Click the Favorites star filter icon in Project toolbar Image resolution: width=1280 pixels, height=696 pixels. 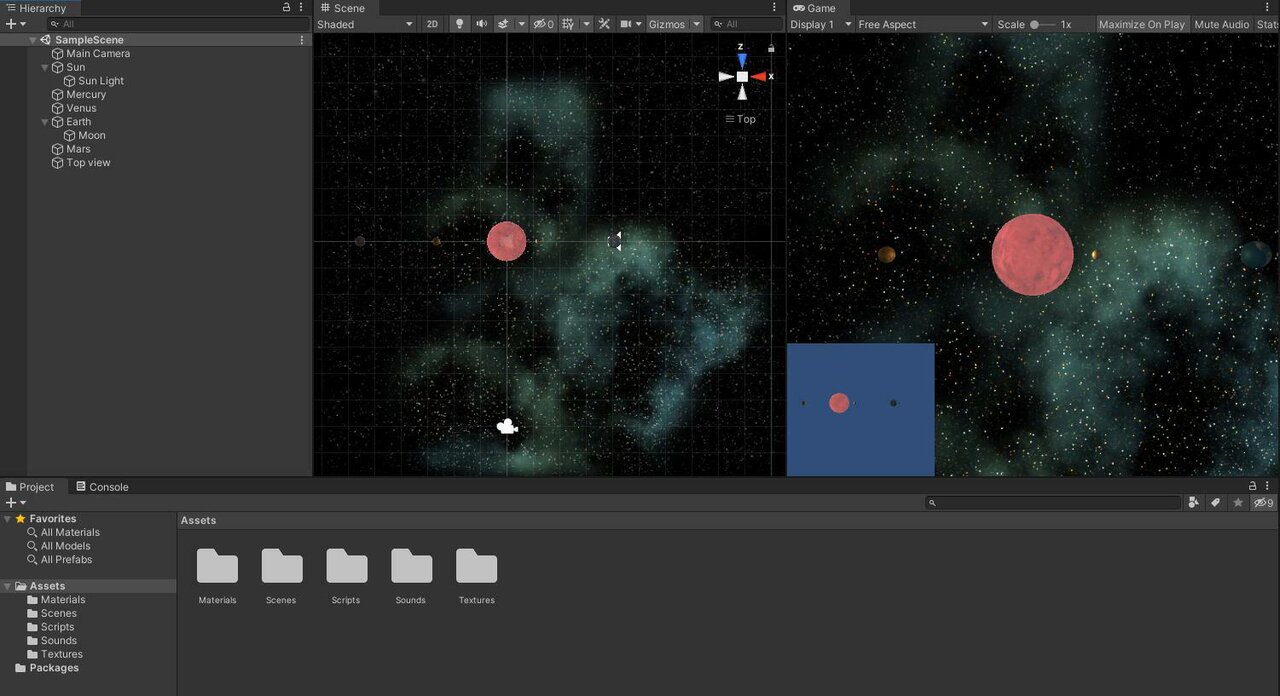(x=1238, y=503)
